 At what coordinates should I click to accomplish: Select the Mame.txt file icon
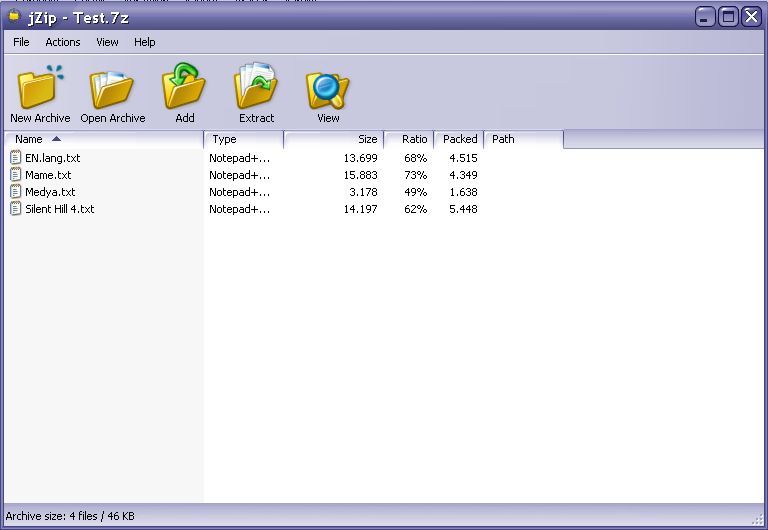[16, 175]
